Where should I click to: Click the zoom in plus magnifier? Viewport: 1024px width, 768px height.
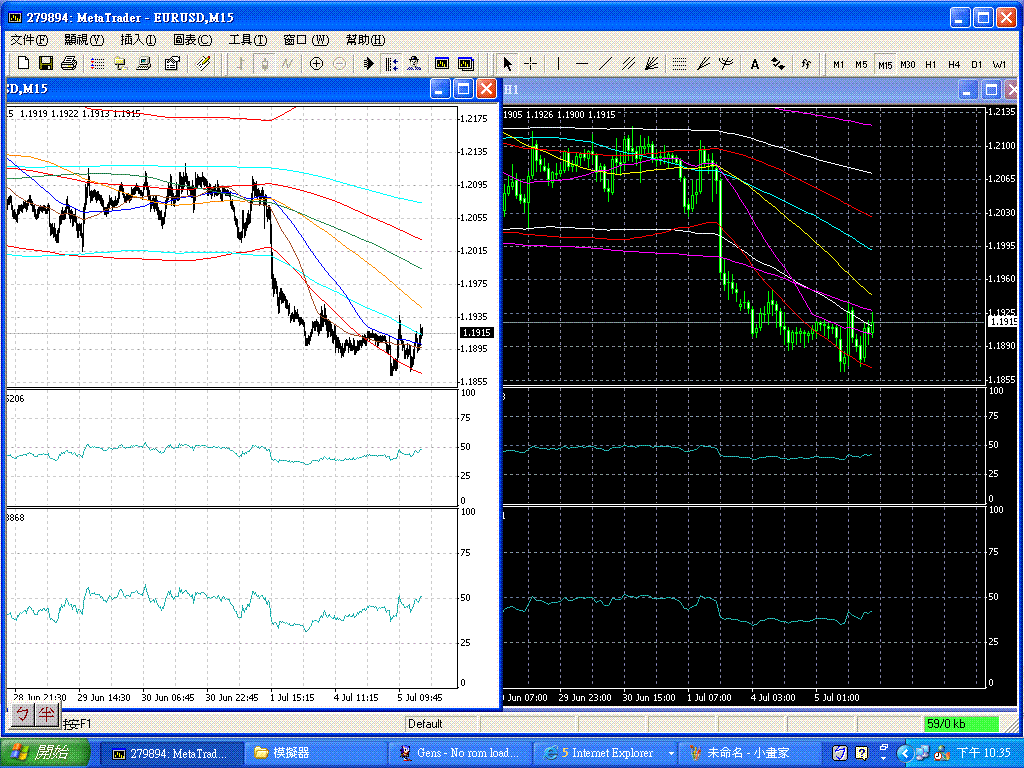(316, 63)
